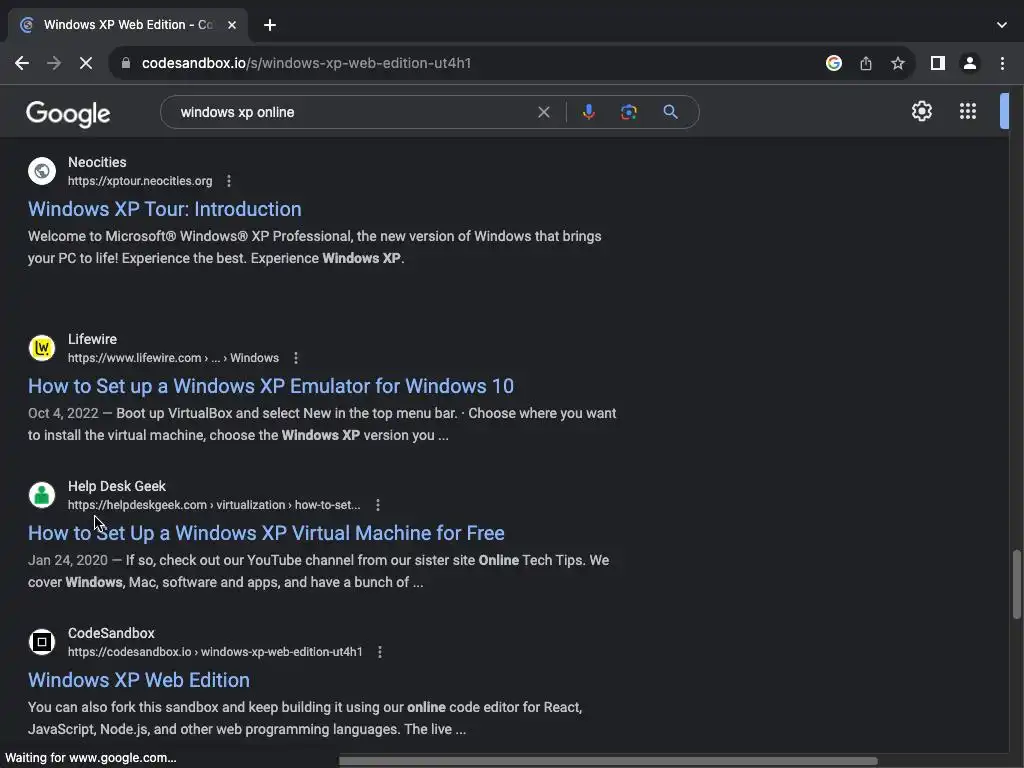Submit search with the magnifier icon
The image size is (1024, 768).
click(670, 112)
